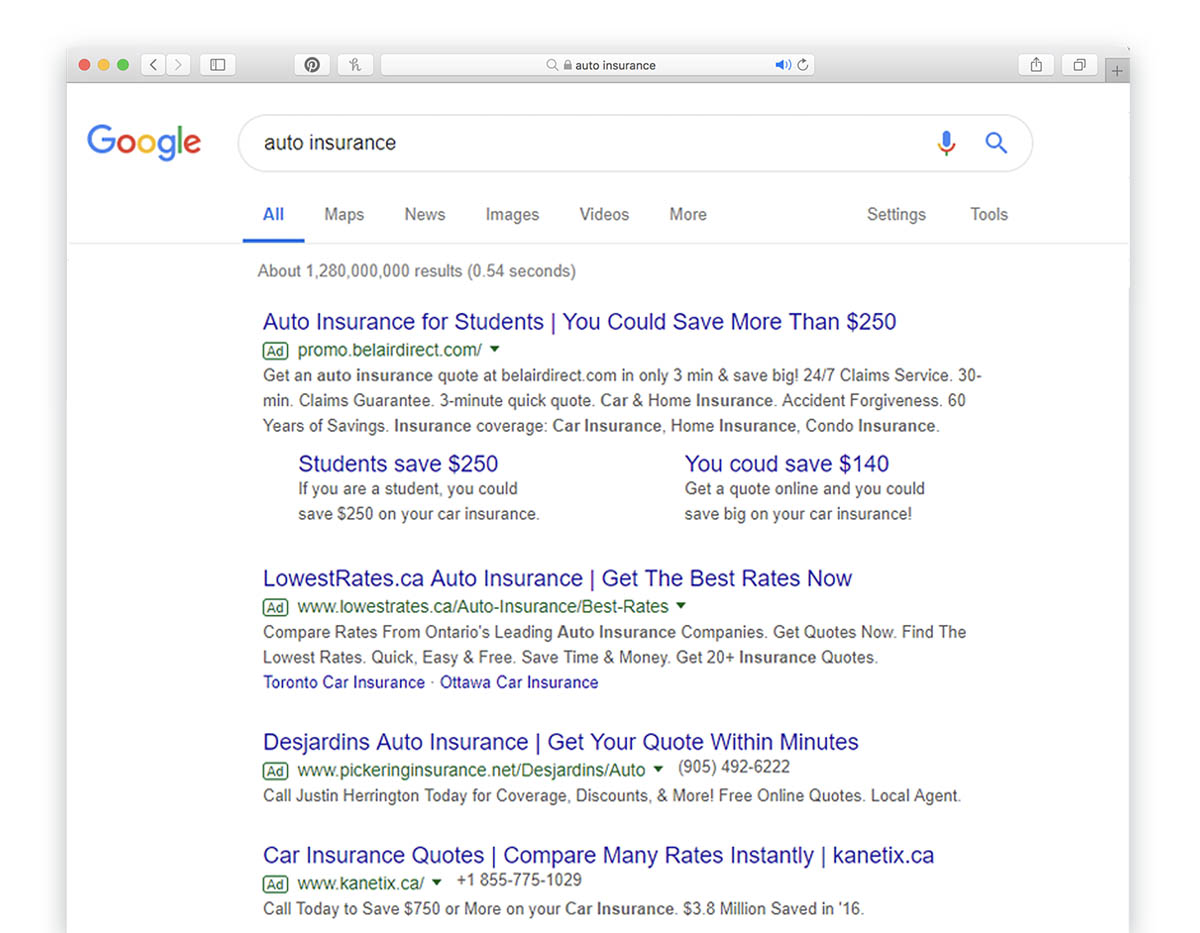Click the phone number (905) 492-6222
1200x933 pixels.
pyautogui.click(x=734, y=767)
